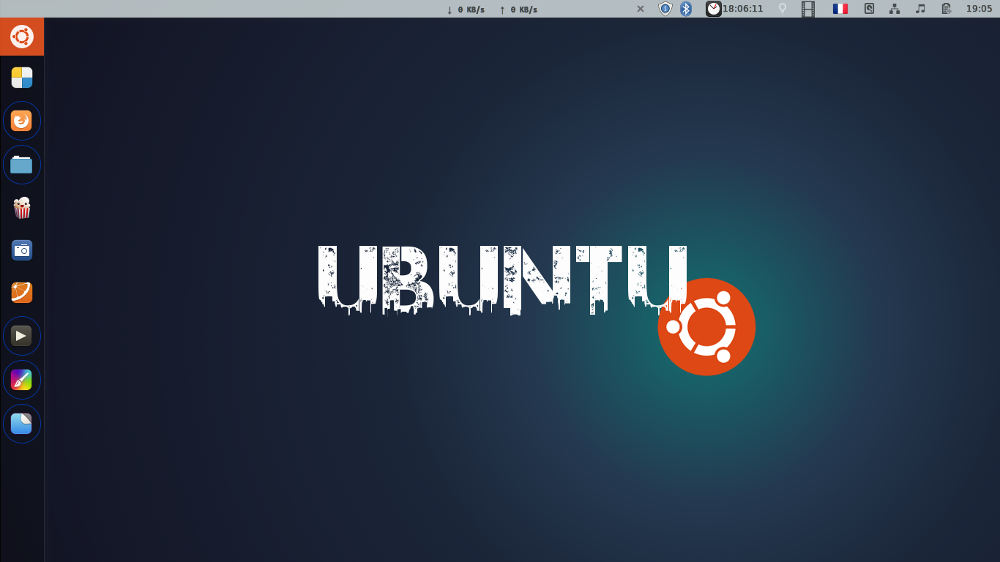Open the blue folder file manager
The width and height of the screenshot is (1000, 562).
22,165
